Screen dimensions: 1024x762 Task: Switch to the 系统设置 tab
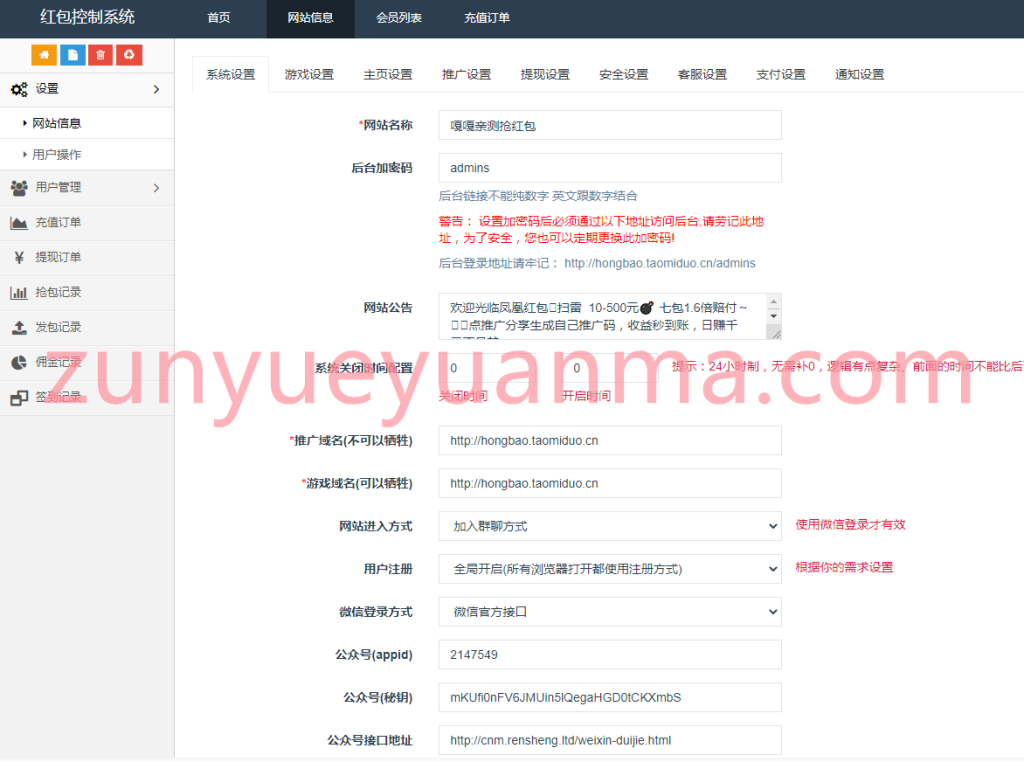231,74
